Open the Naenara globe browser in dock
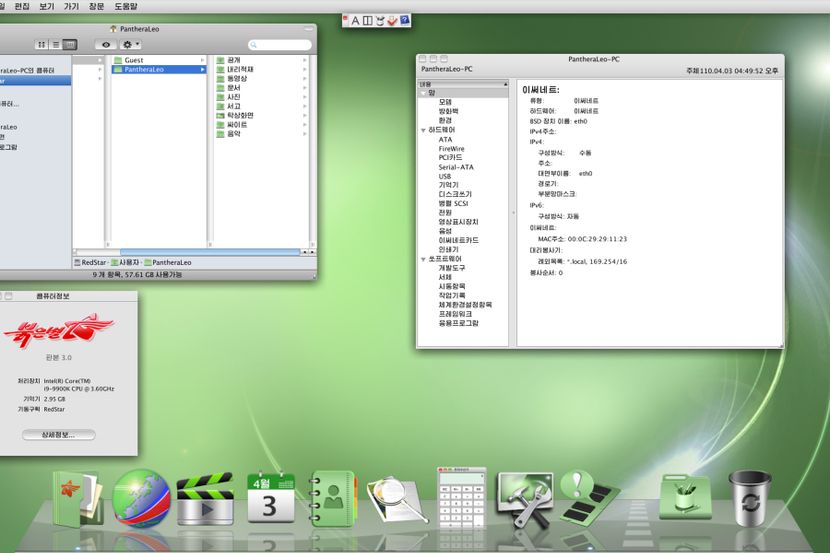Screen dimensions: 830x553 pyautogui.click(x=141, y=497)
